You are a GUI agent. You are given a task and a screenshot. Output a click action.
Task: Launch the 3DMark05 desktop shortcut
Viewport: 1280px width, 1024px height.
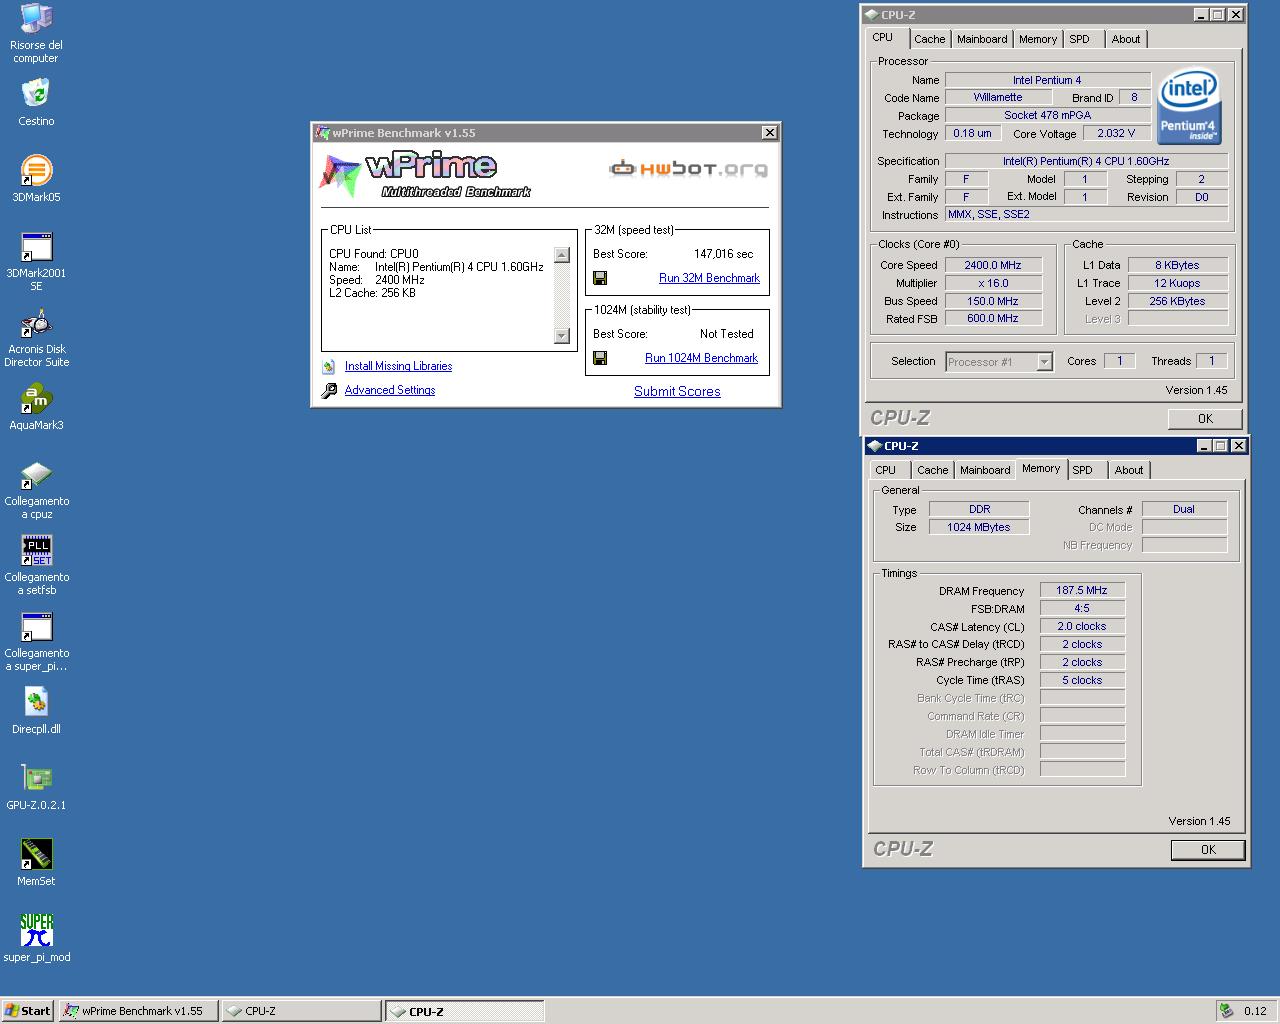click(36, 177)
